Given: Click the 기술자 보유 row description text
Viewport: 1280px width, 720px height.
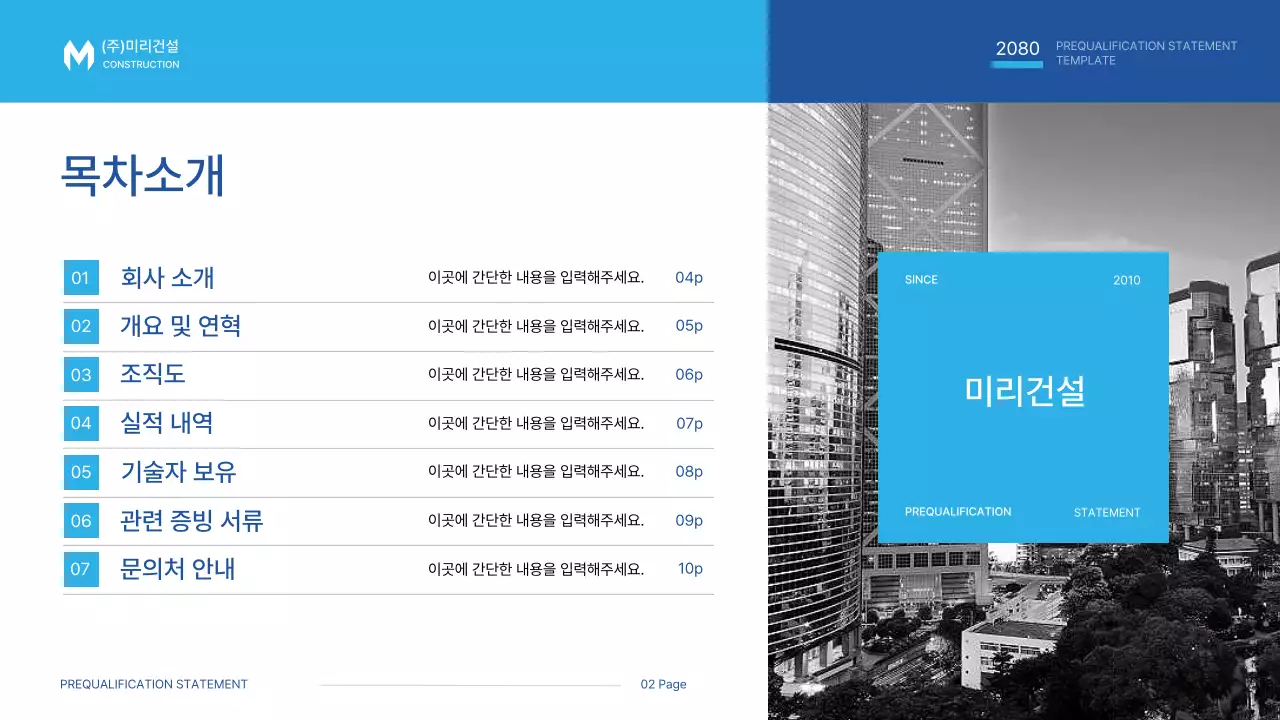Looking at the screenshot, I should 536,472.
